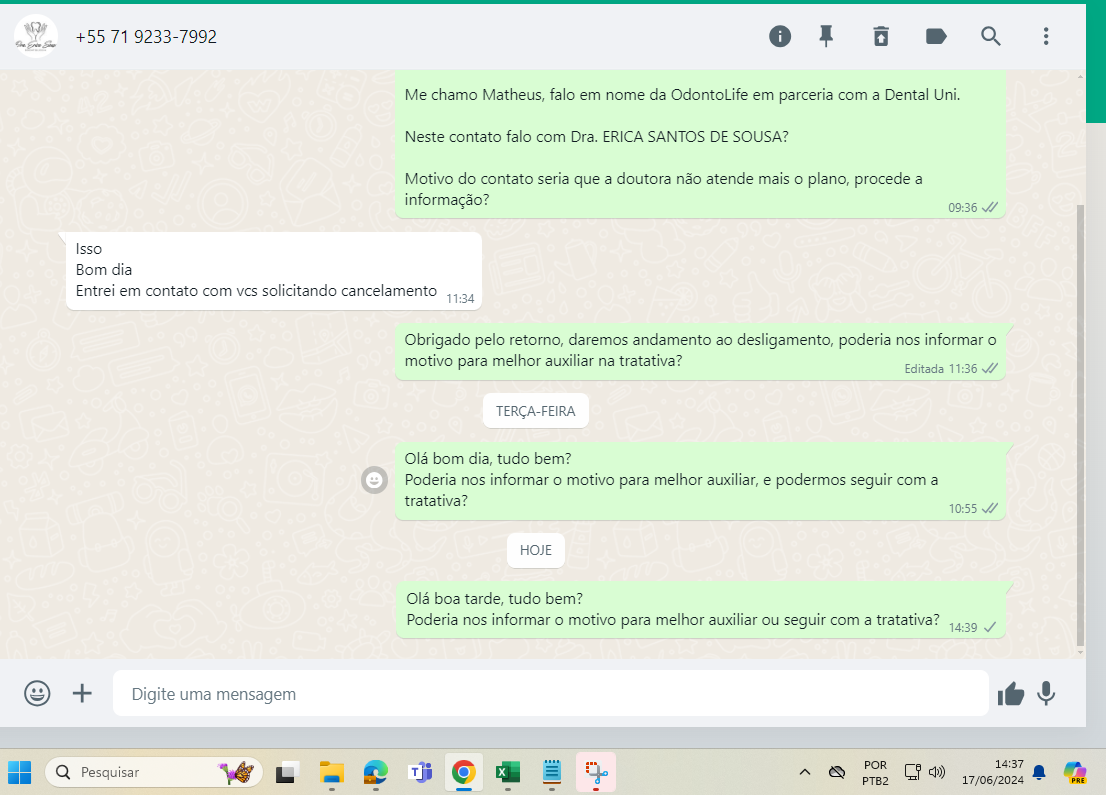Click contact number +55 71 9233-7992

(x=146, y=37)
